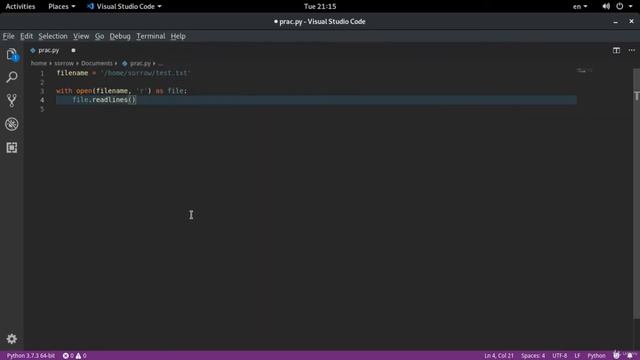Screen dimensions: 640x360
Task: Click line number 4 in gutter
Action: point(42,100)
